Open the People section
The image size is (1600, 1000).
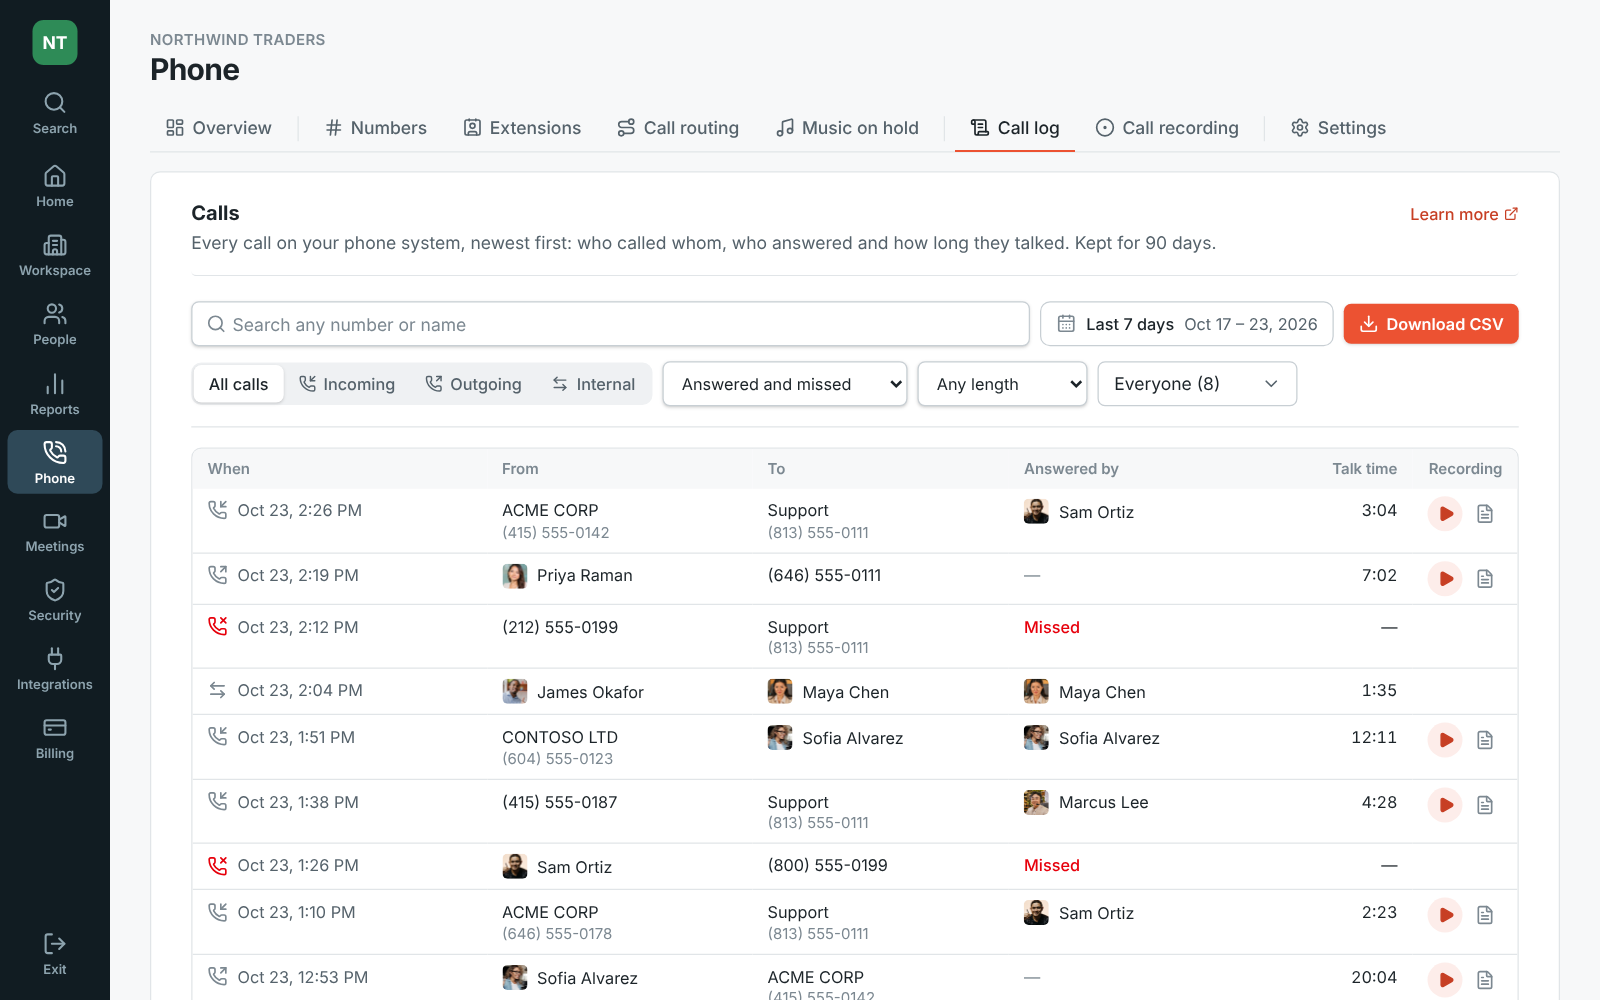(55, 325)
